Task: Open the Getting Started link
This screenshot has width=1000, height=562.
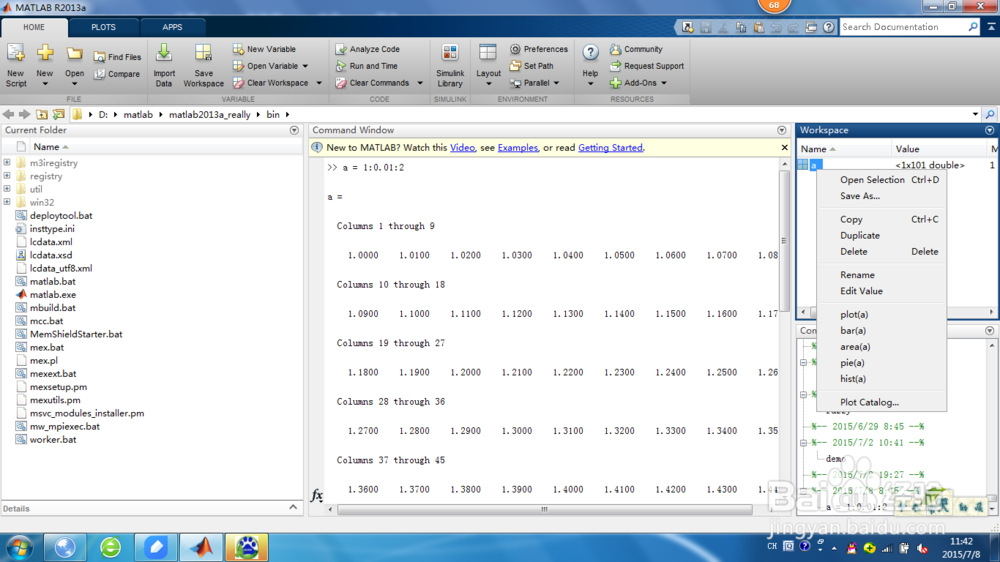Action: click(x=610, y=147)
